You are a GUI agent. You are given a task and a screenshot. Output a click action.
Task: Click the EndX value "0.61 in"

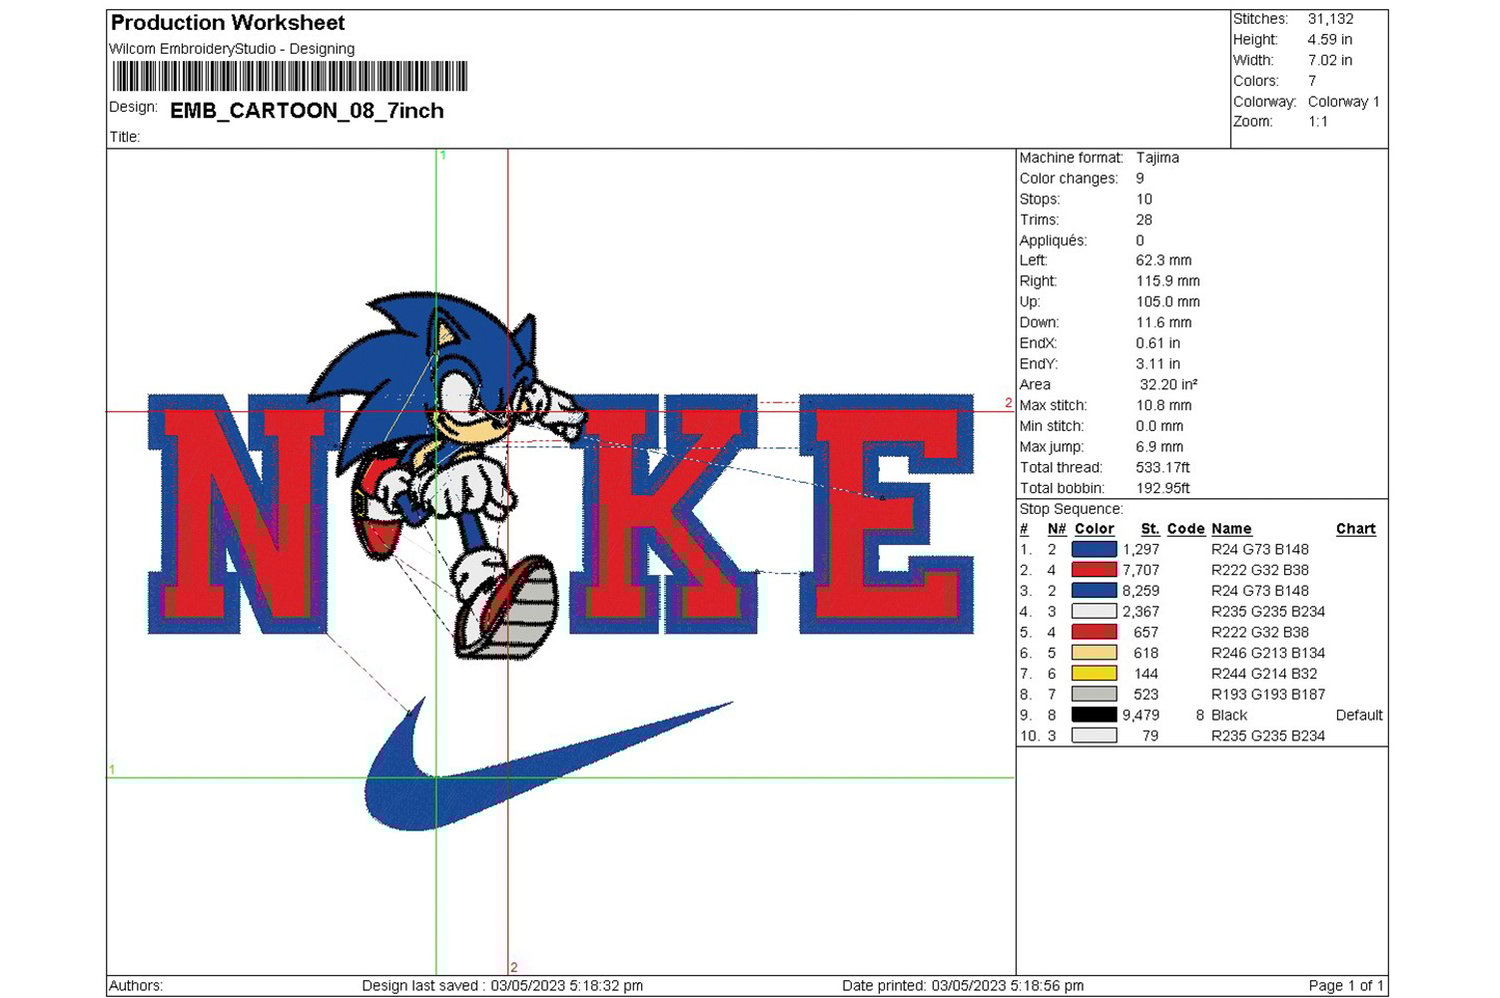[1158, 344]
